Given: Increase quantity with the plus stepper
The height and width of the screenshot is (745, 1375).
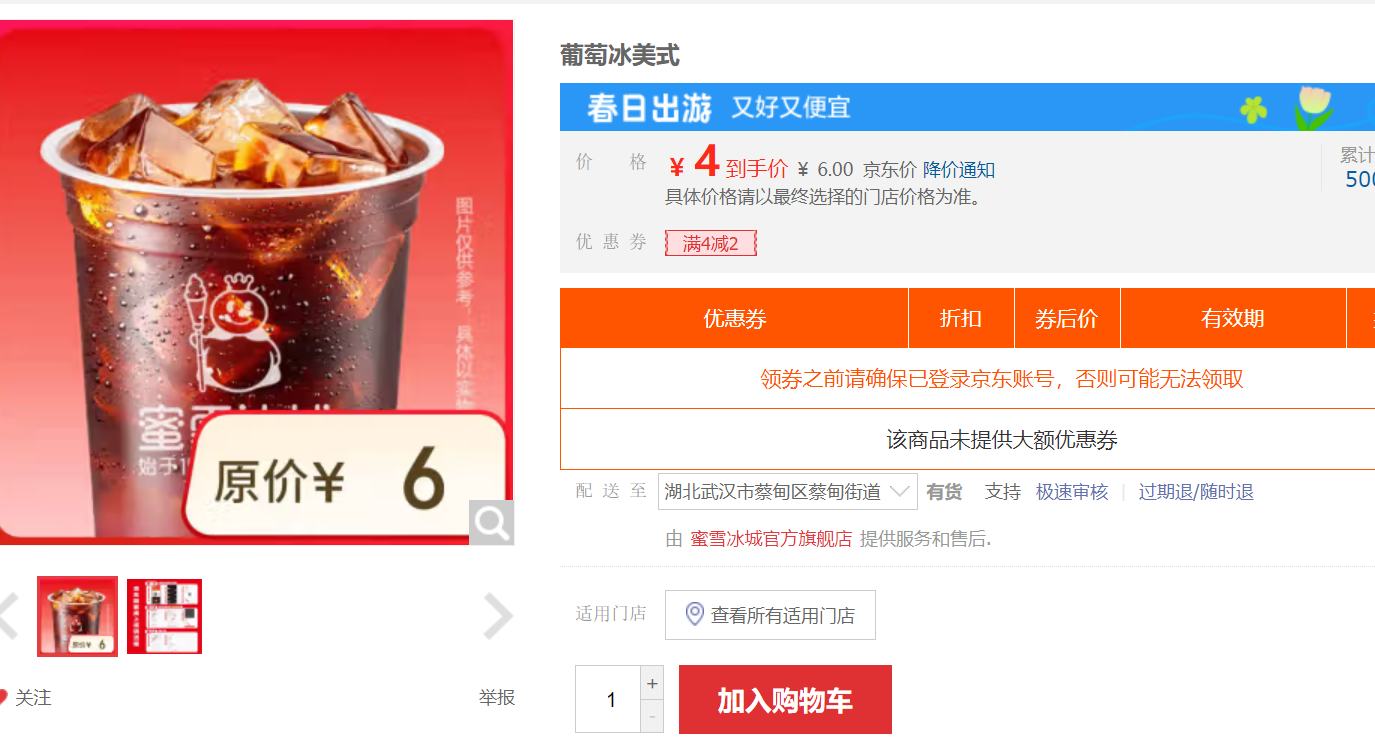Looking at the screenshot, I should tap(652, 683).
